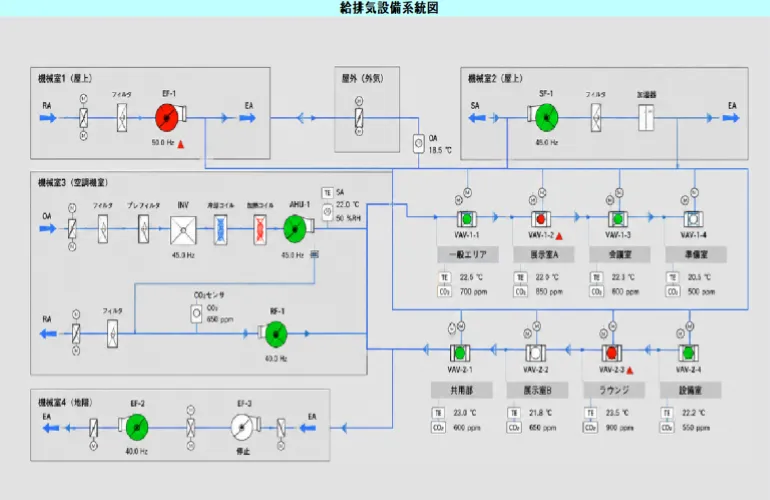770x500 pixels.
Task: Click the ラウンジ room label button
Action: pyautogui.click(x=614, y=390)
